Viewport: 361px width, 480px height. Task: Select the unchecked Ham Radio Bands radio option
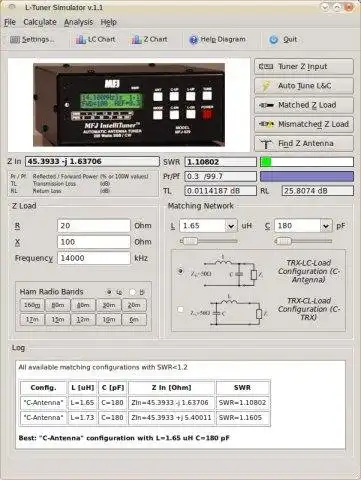click(x=133, y=292)
